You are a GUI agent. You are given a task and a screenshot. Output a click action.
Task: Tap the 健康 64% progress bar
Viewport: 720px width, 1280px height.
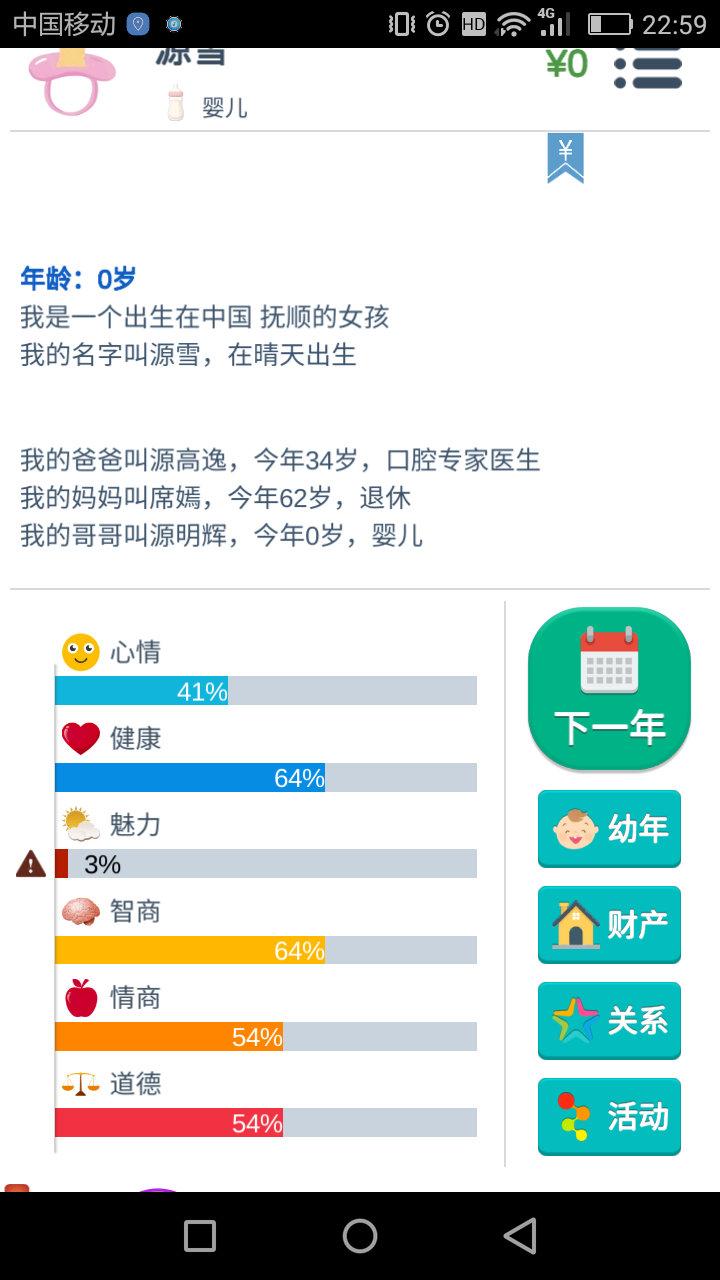pyautogui.click(x=266, y=777)
